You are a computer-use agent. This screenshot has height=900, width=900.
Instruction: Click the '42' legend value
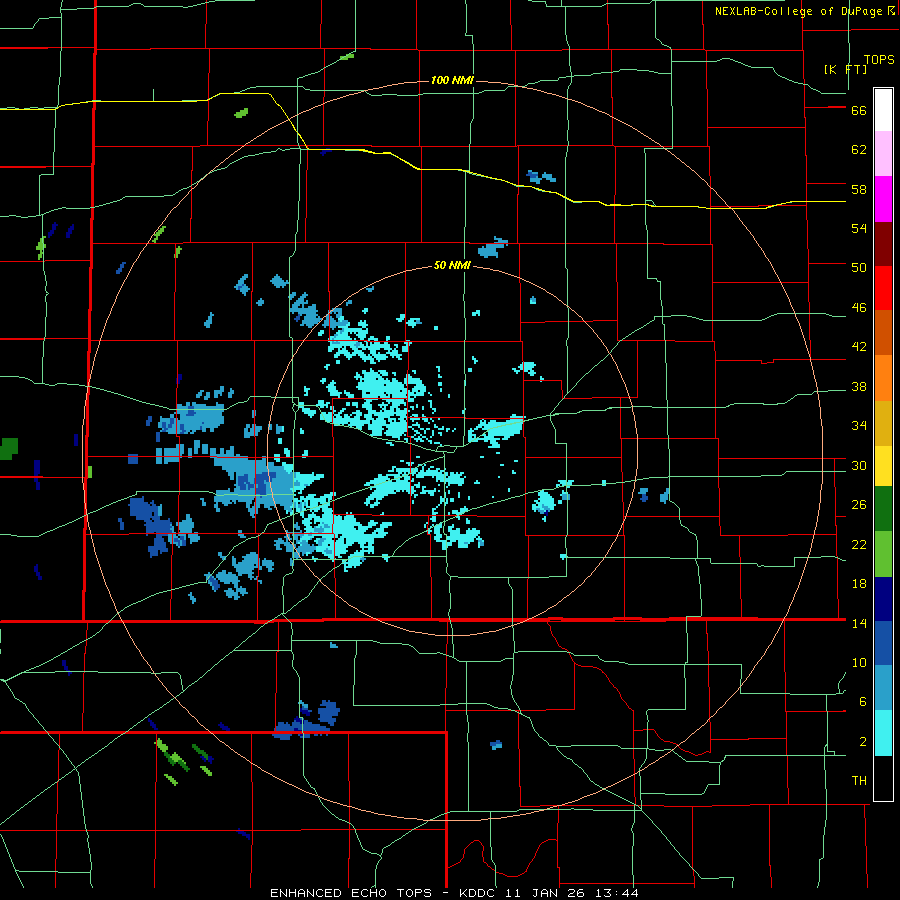[859, 347]
